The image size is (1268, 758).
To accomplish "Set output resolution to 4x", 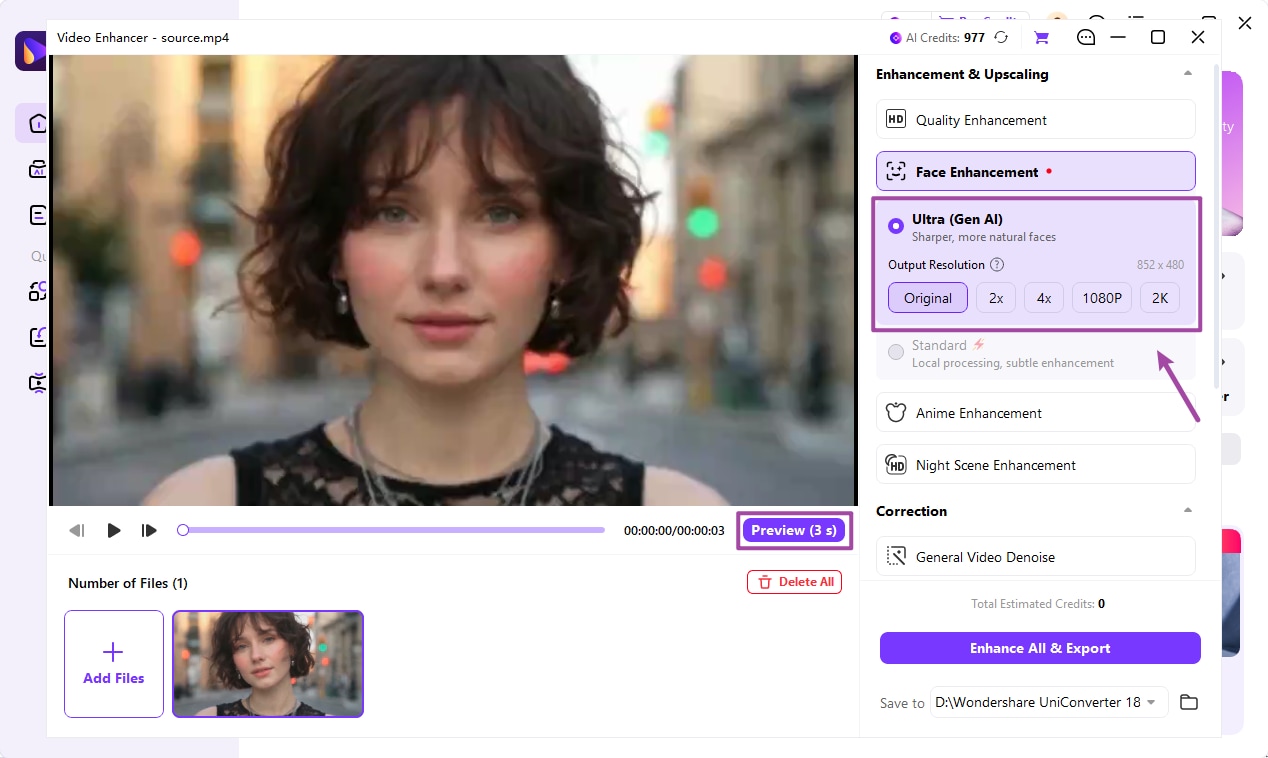I will pos(1044,298).
